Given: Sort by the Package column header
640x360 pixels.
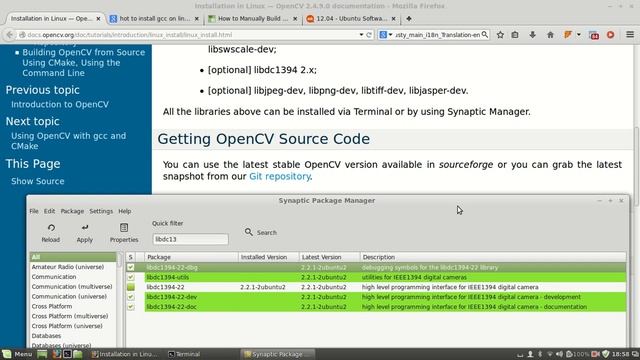Looking at the screenshot, I should point(191,257).
